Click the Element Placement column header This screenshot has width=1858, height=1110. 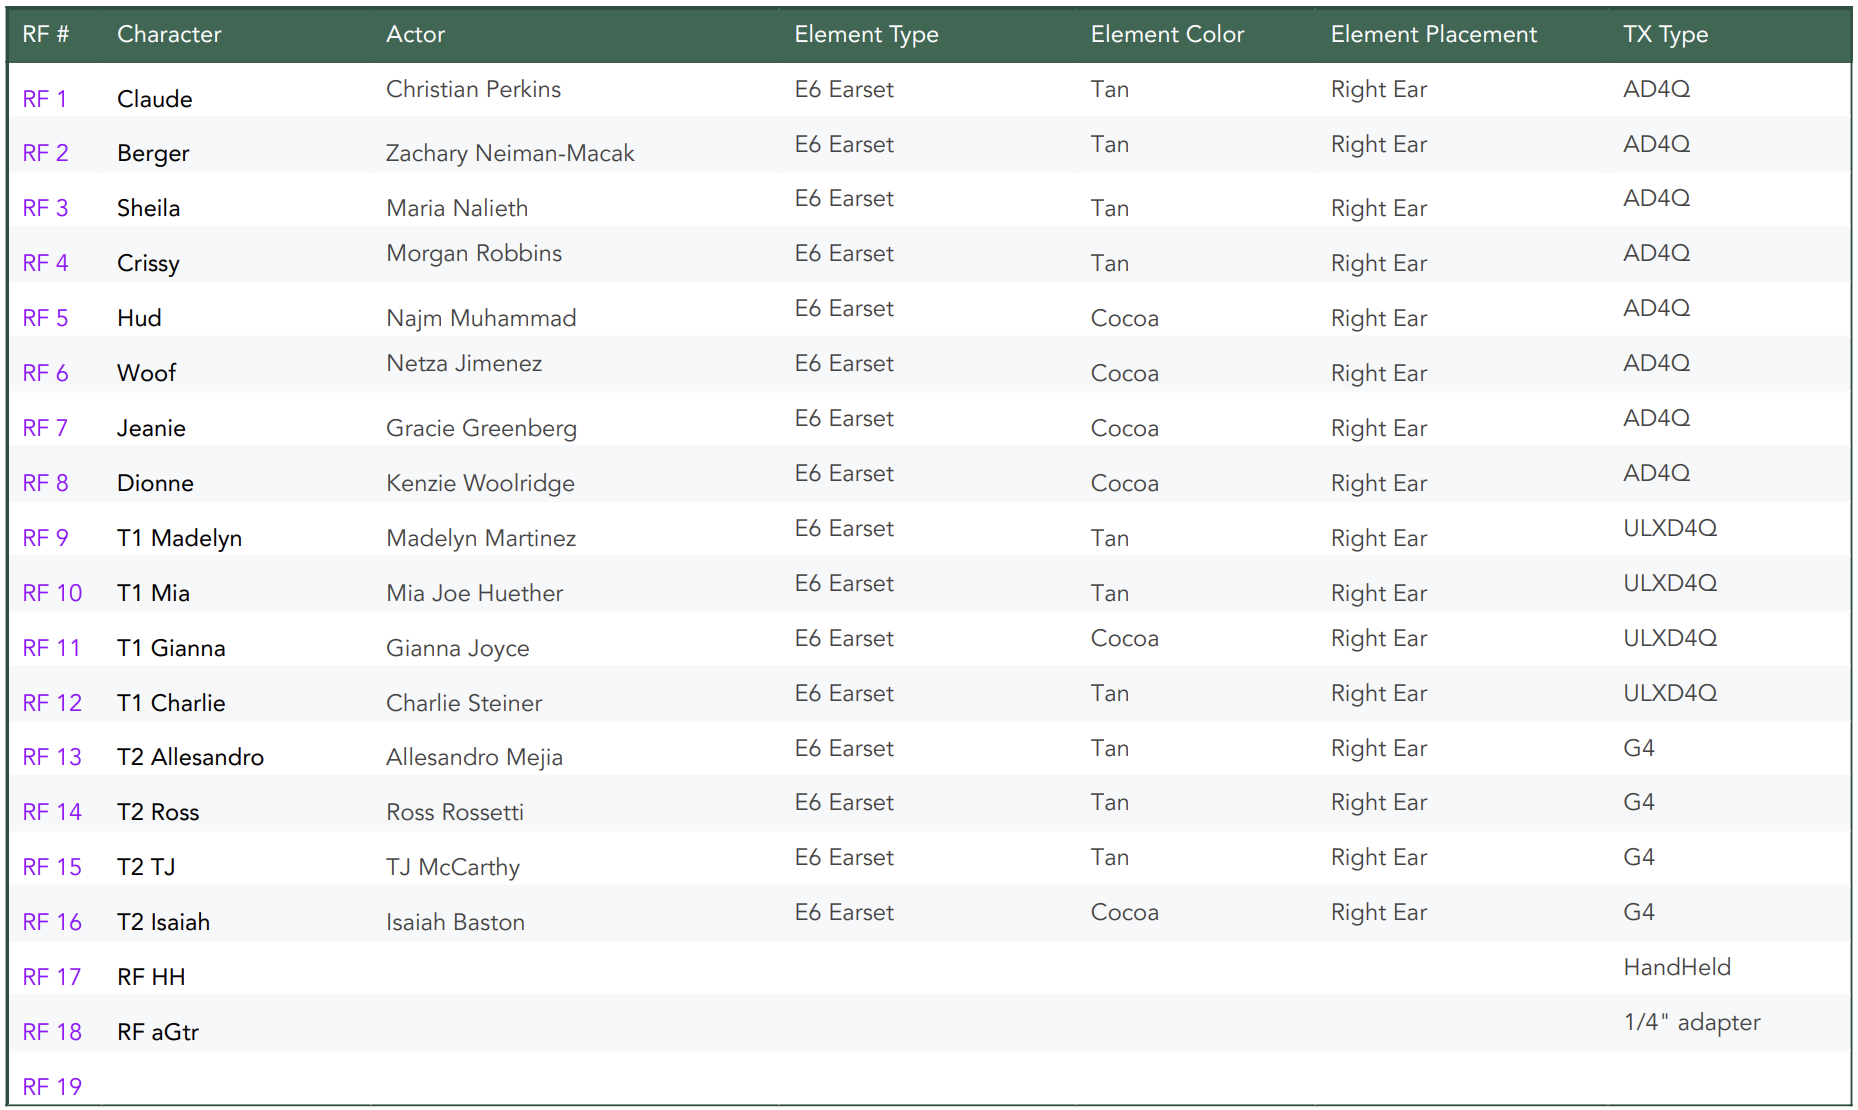click(x=1433, y=34)
